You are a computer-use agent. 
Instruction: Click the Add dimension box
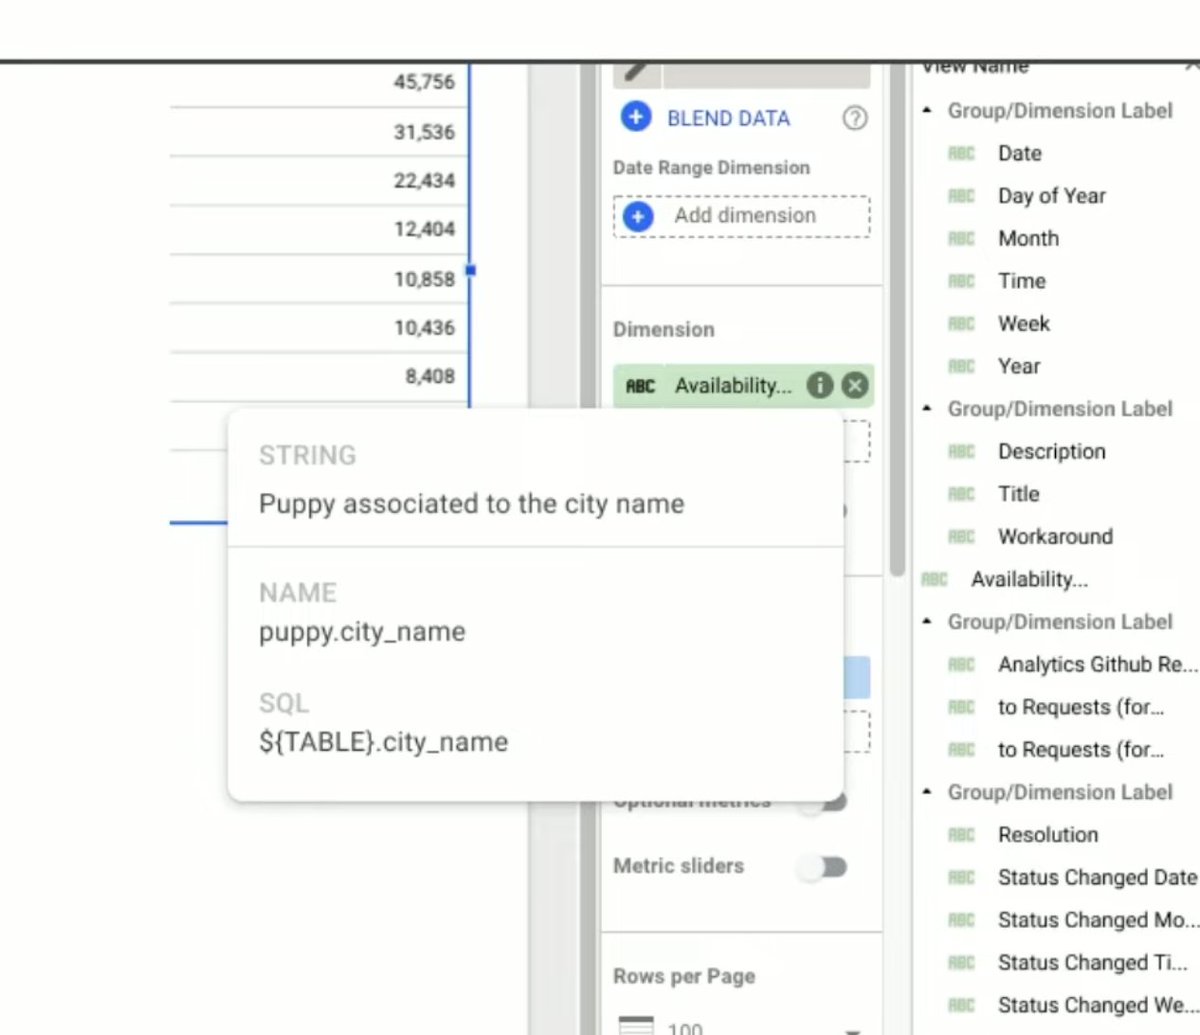pyautogui.click(x=742, y=216)
